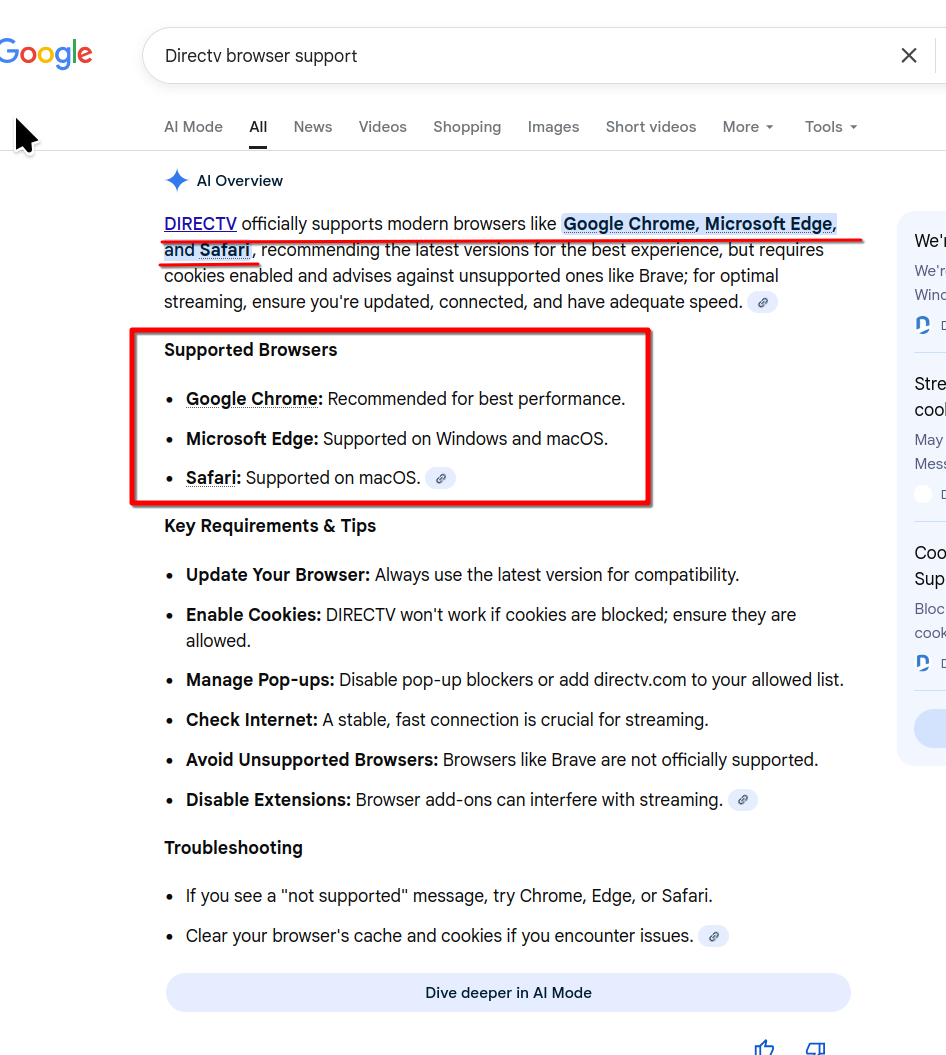Open the Images tab
This screenshot has width=946, height=1055.
pyautogui.click(x=553, y=127)
